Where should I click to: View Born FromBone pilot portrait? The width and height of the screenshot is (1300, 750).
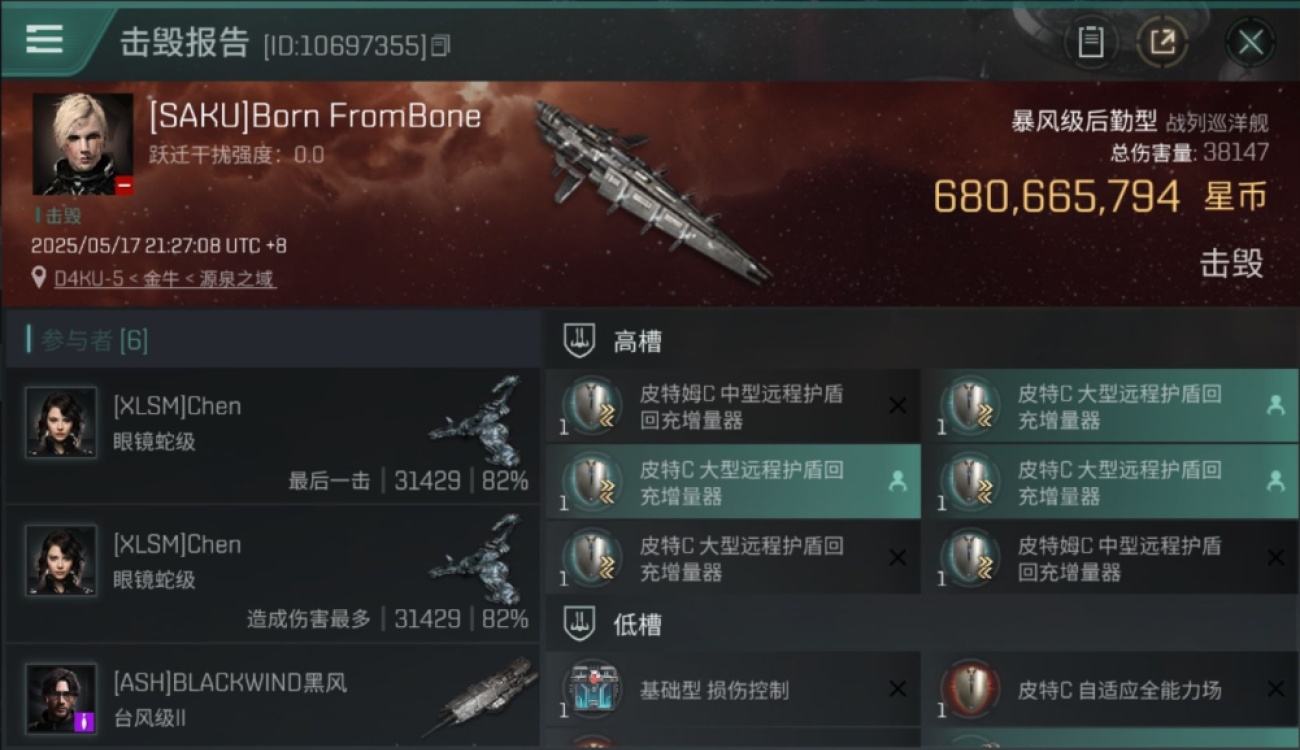coord(83,144)
